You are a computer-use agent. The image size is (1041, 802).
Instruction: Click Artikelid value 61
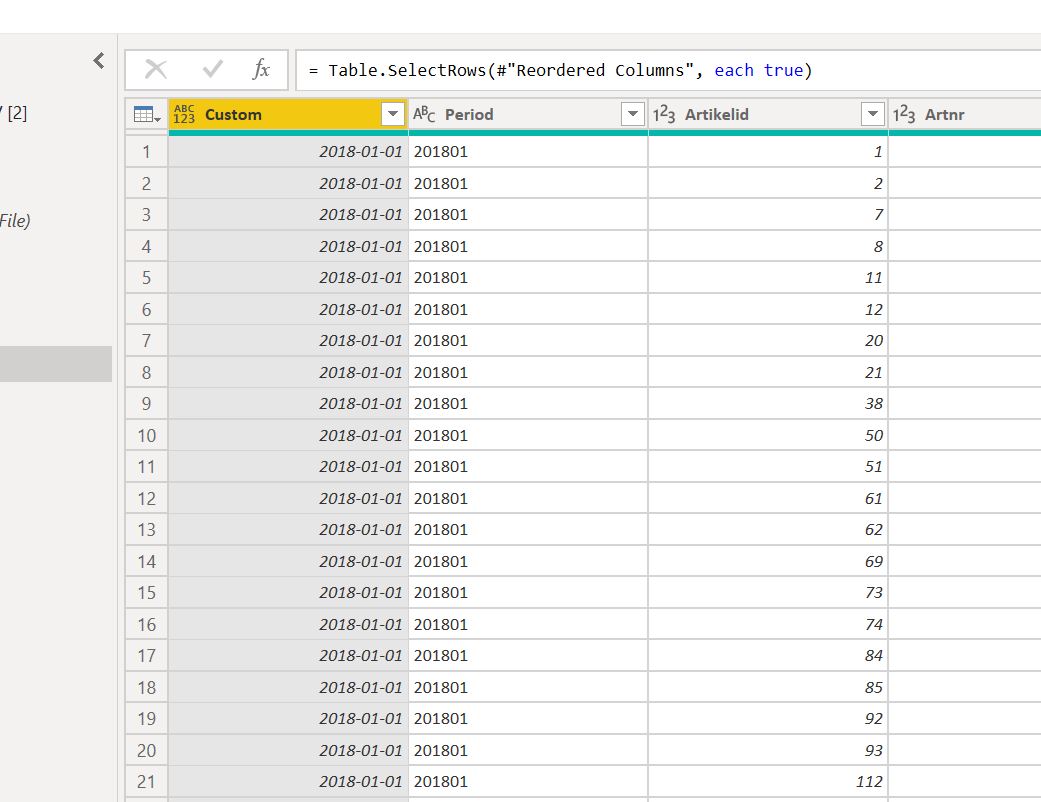[x=767, y=499]
